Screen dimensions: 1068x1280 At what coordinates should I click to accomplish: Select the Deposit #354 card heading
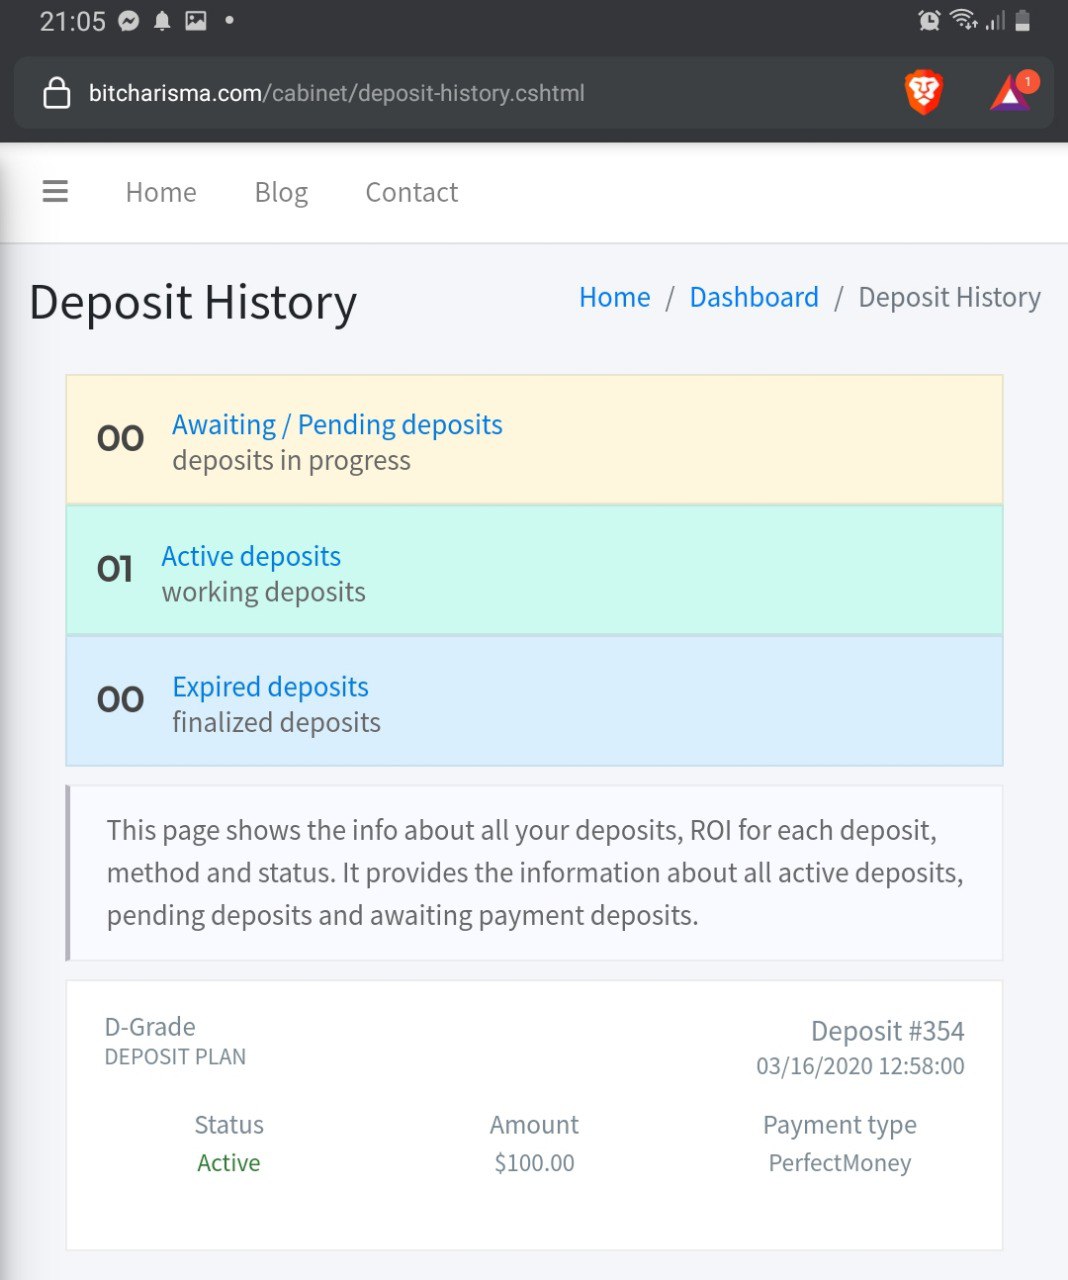(887, 1031)
